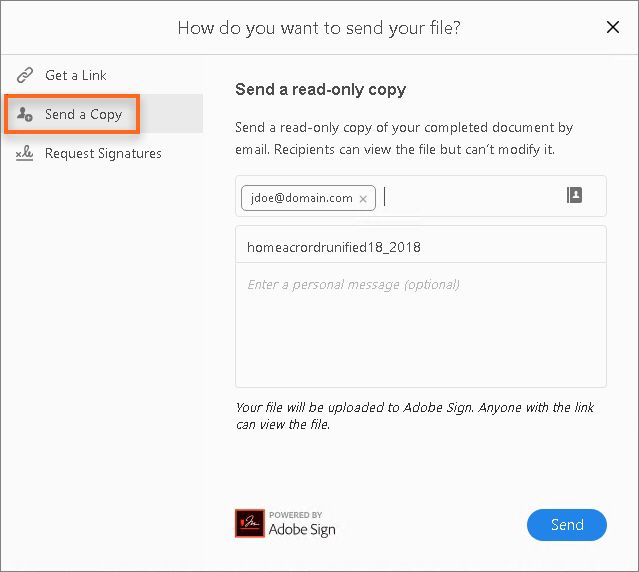This screenshot has height=572, width=639.
Task: Click the signature icon beside Request Signatures
Action: click(x=24, y=153)
